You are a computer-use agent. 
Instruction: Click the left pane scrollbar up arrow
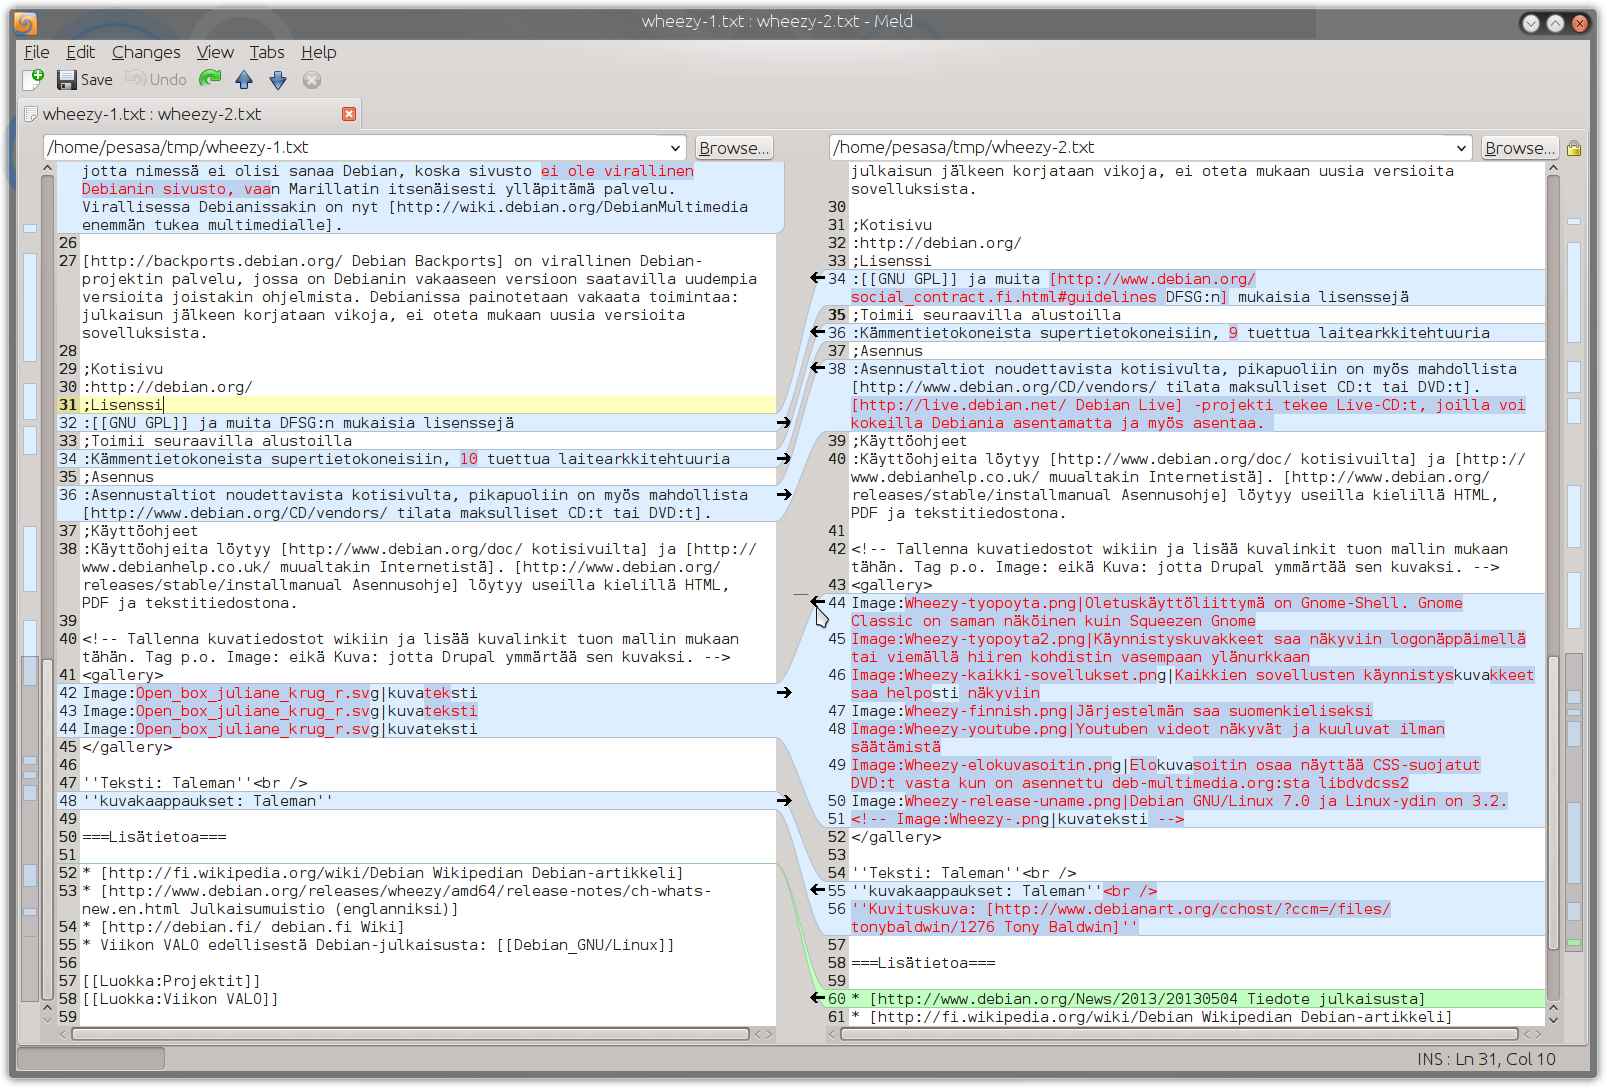point(47,169)
